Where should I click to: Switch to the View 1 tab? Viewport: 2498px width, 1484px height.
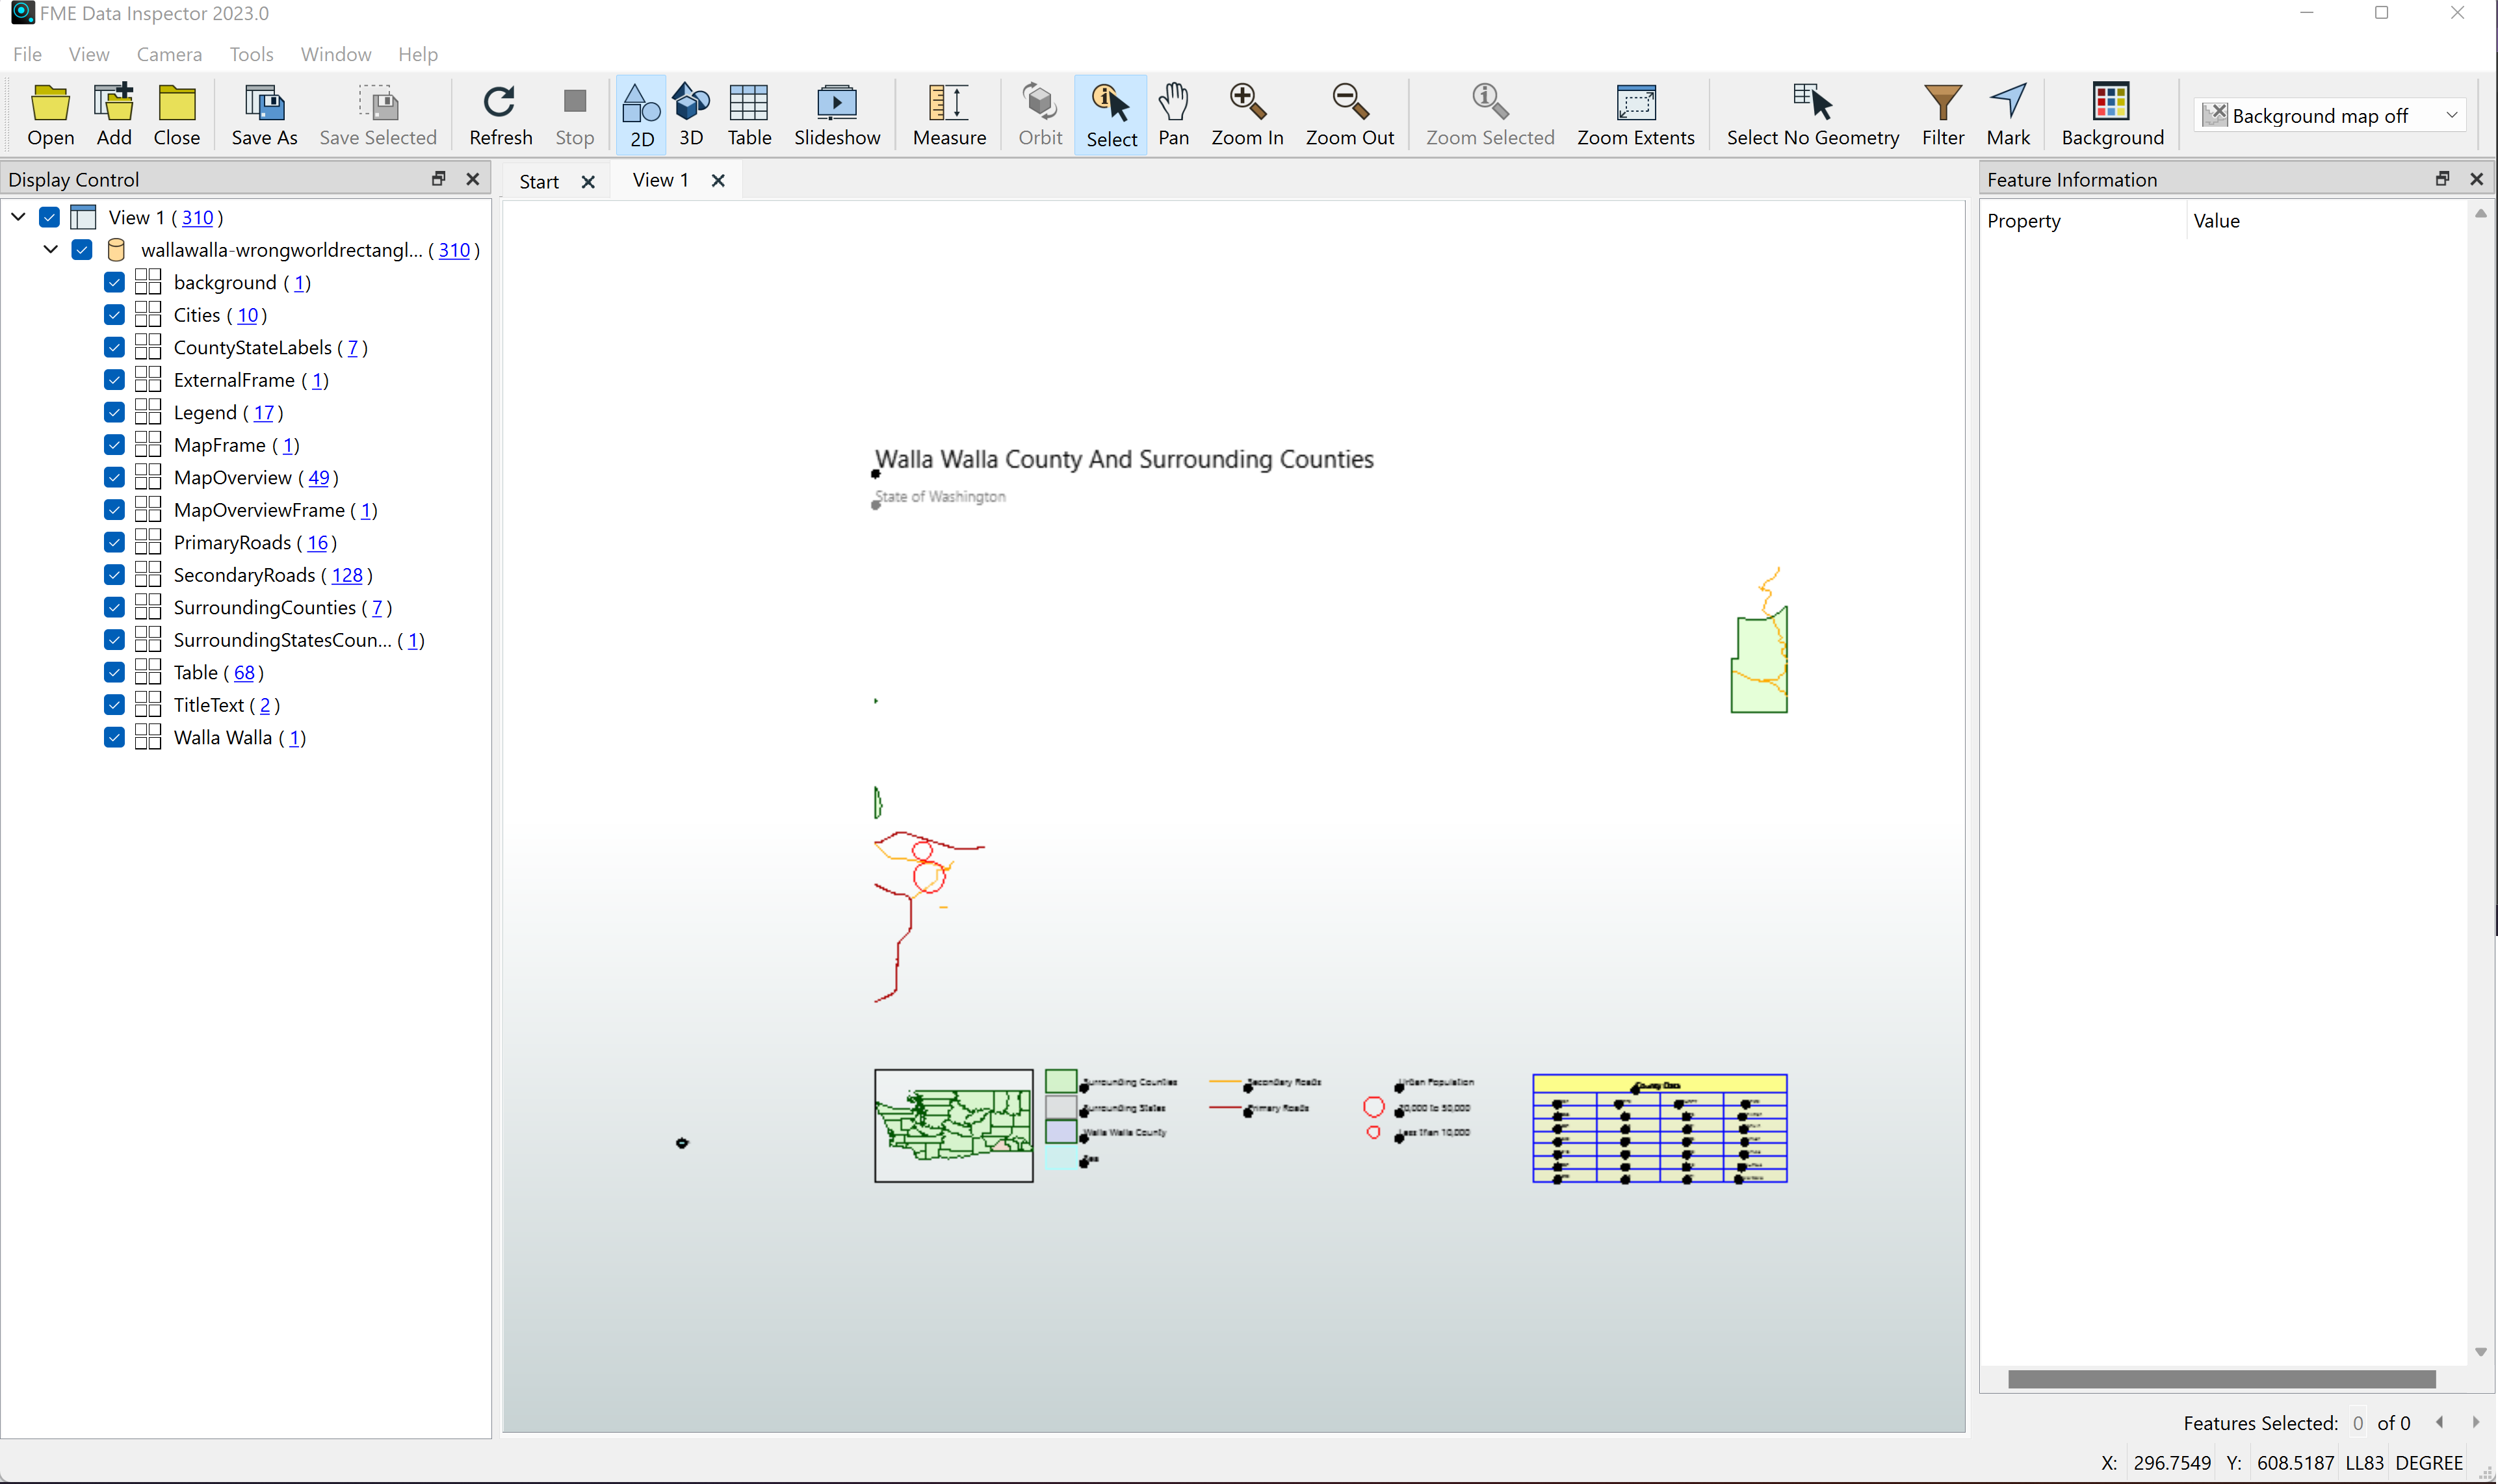(x=660, y=180)
